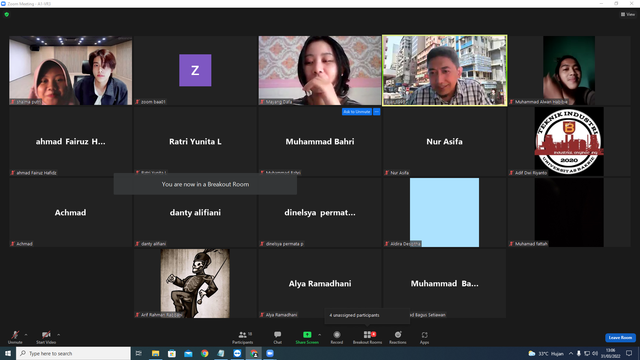This screenshot has width=640, height=360.
Task: Open the Participants panel
Action: 243,337
